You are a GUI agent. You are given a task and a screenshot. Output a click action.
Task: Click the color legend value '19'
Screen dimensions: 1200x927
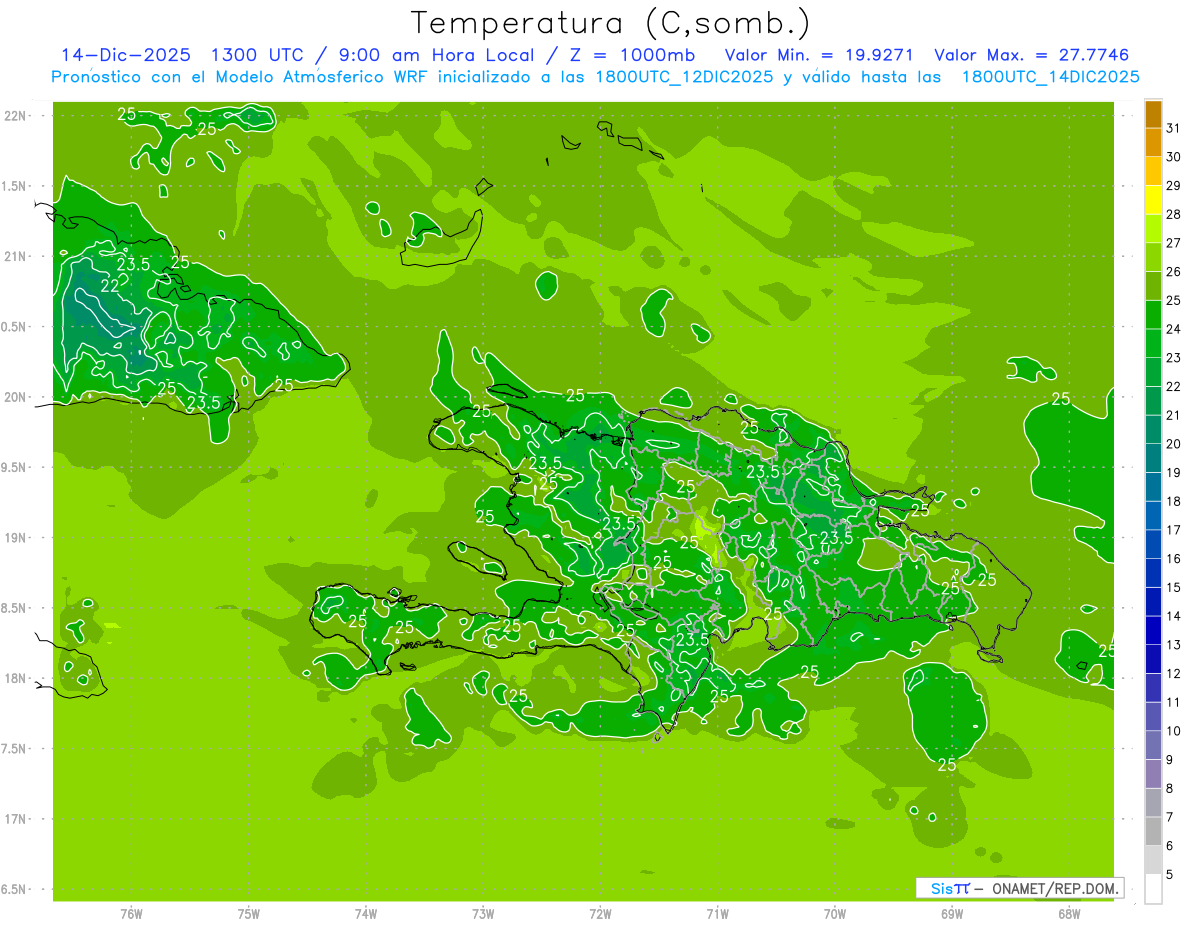click(1174, 473)
